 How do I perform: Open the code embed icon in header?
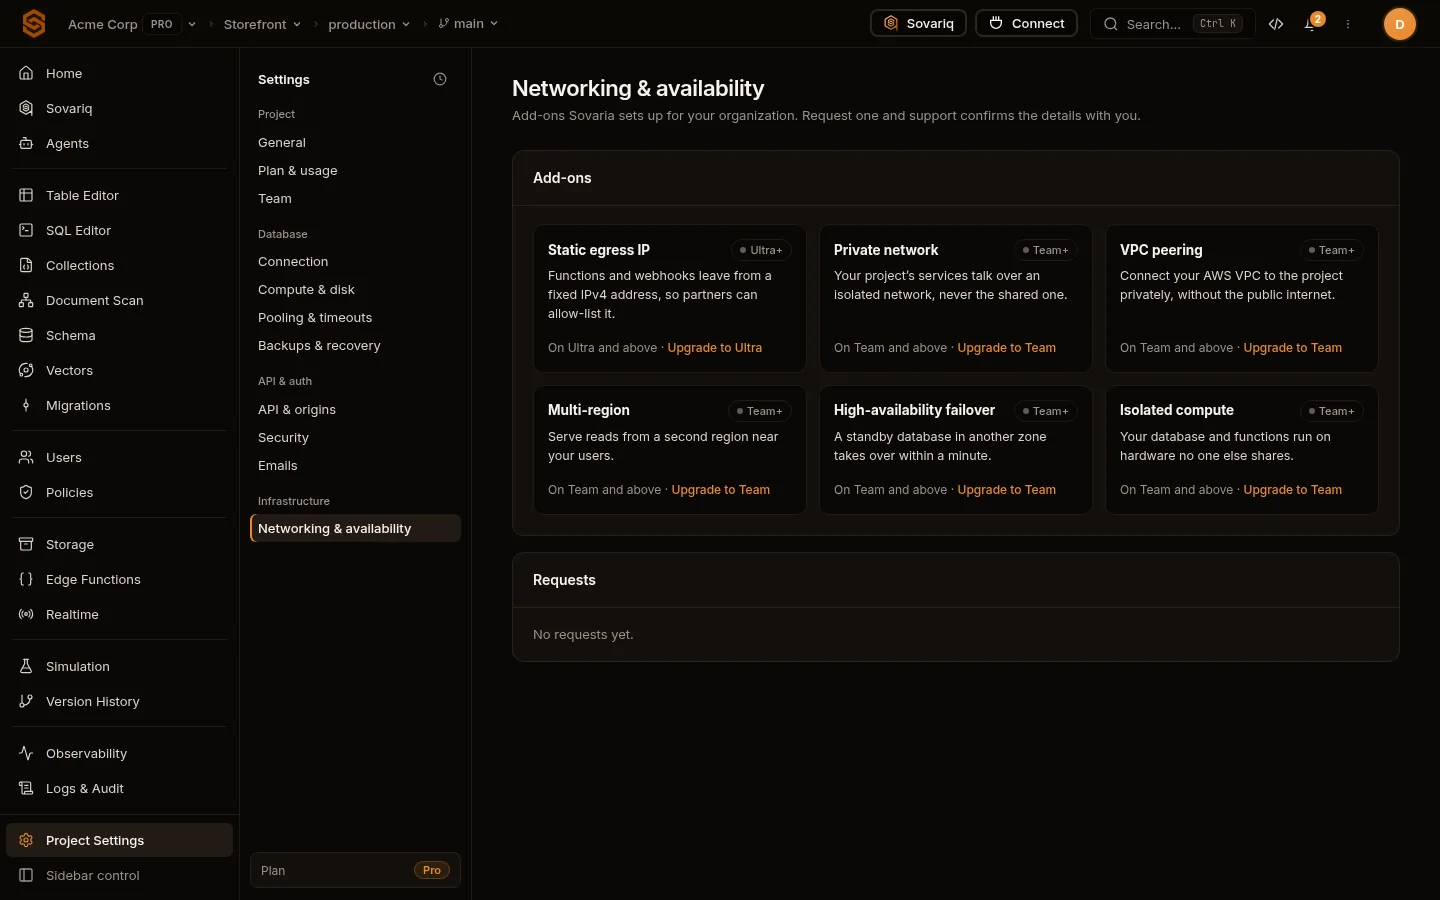coord(1276,24)
